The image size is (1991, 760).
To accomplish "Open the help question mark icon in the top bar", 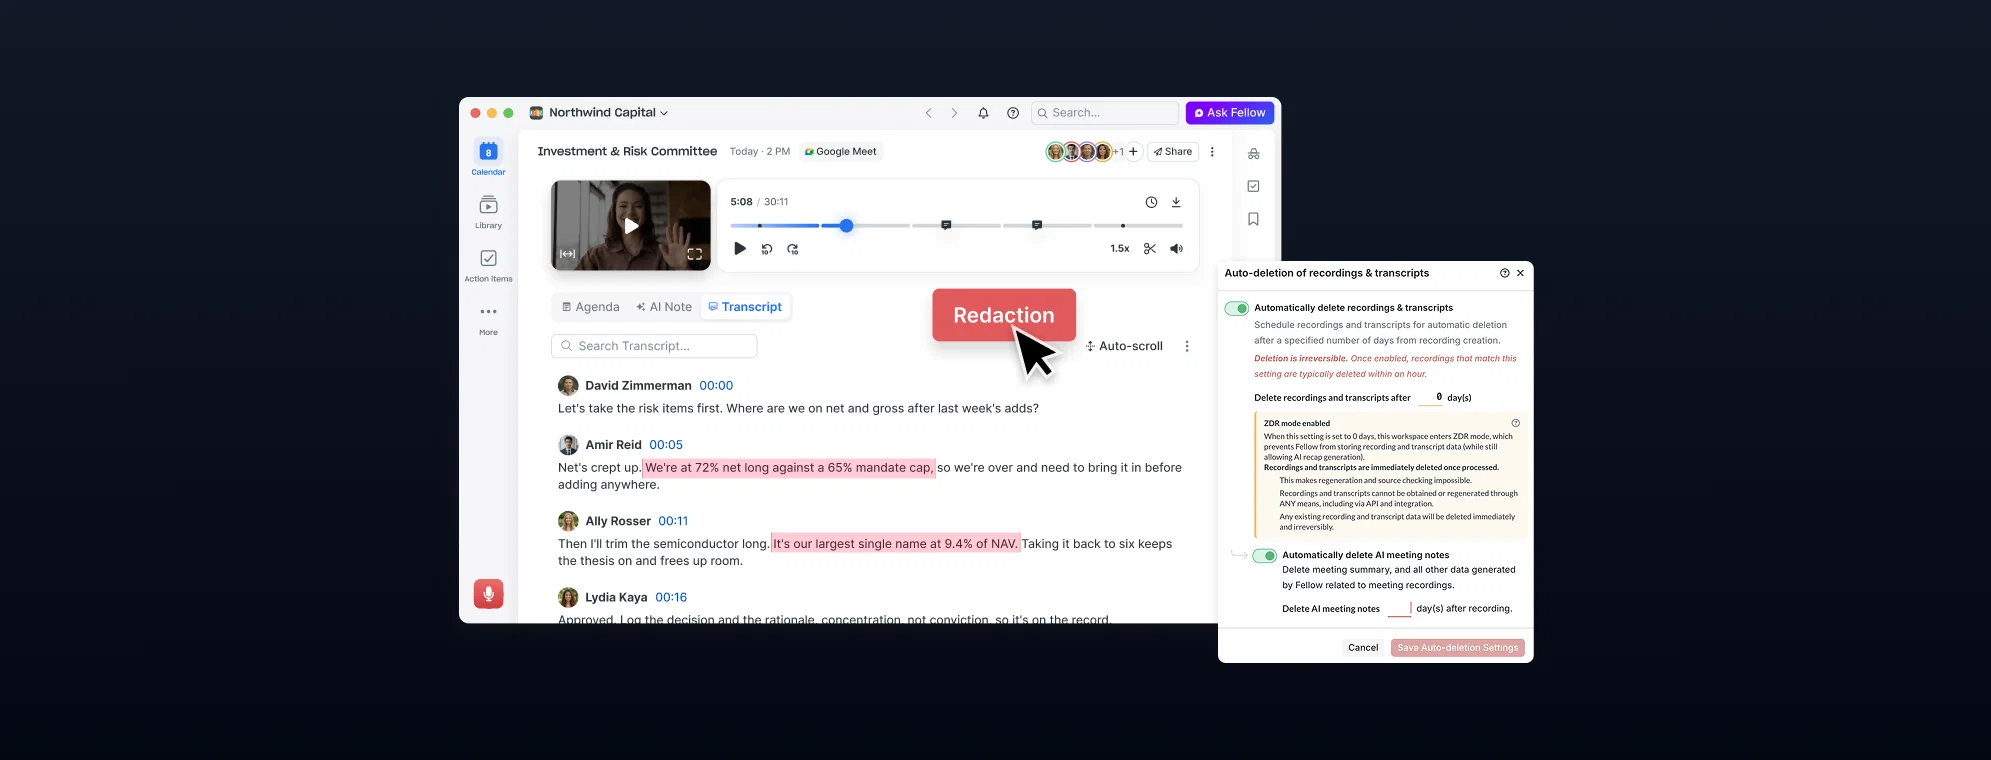I will point(1013,113).
